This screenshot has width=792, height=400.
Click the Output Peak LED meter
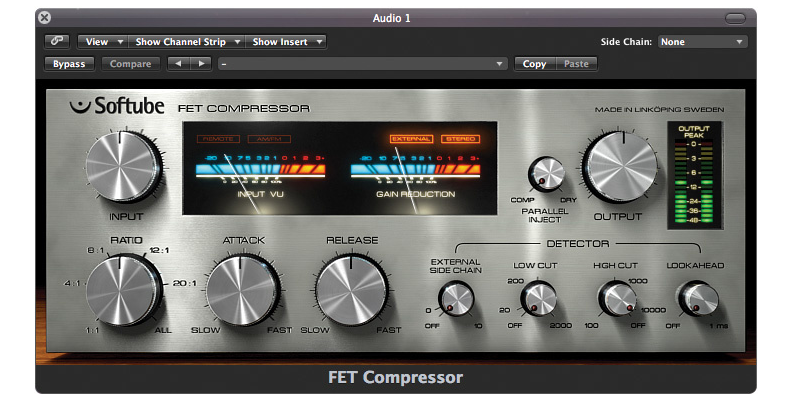coord(694,175)
